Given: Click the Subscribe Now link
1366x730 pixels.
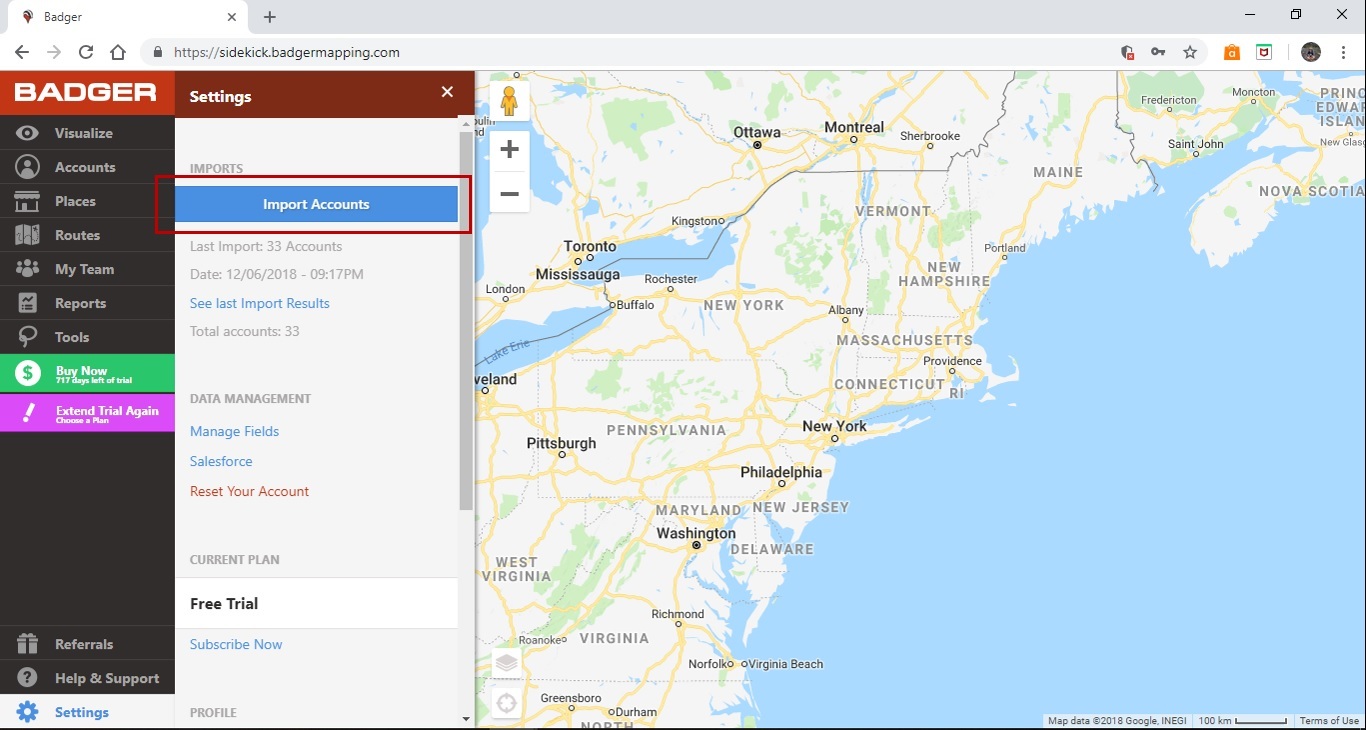Looking at the screenshot, I should click(x=236, y=644).
